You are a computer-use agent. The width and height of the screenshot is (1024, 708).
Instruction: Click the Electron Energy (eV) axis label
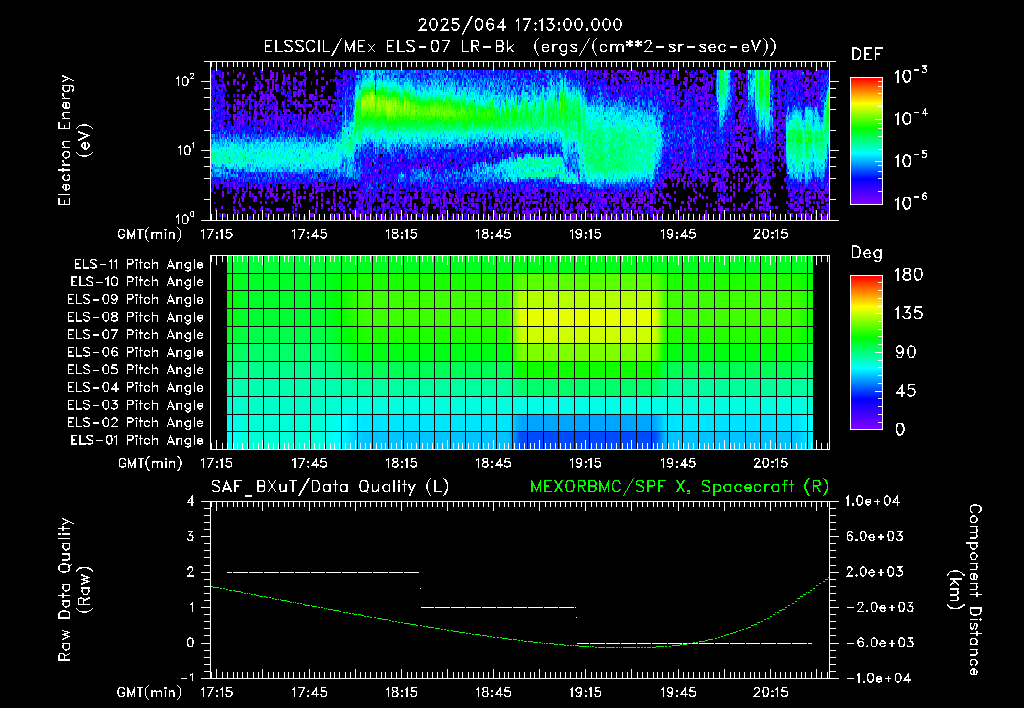click(x=75, y=140)
